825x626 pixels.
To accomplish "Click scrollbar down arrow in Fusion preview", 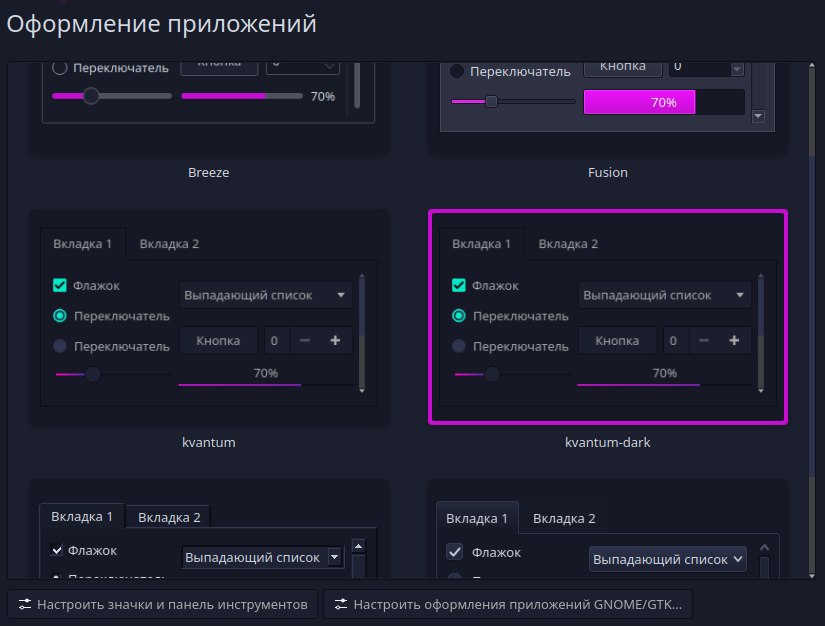I will (x=758, y=116).
